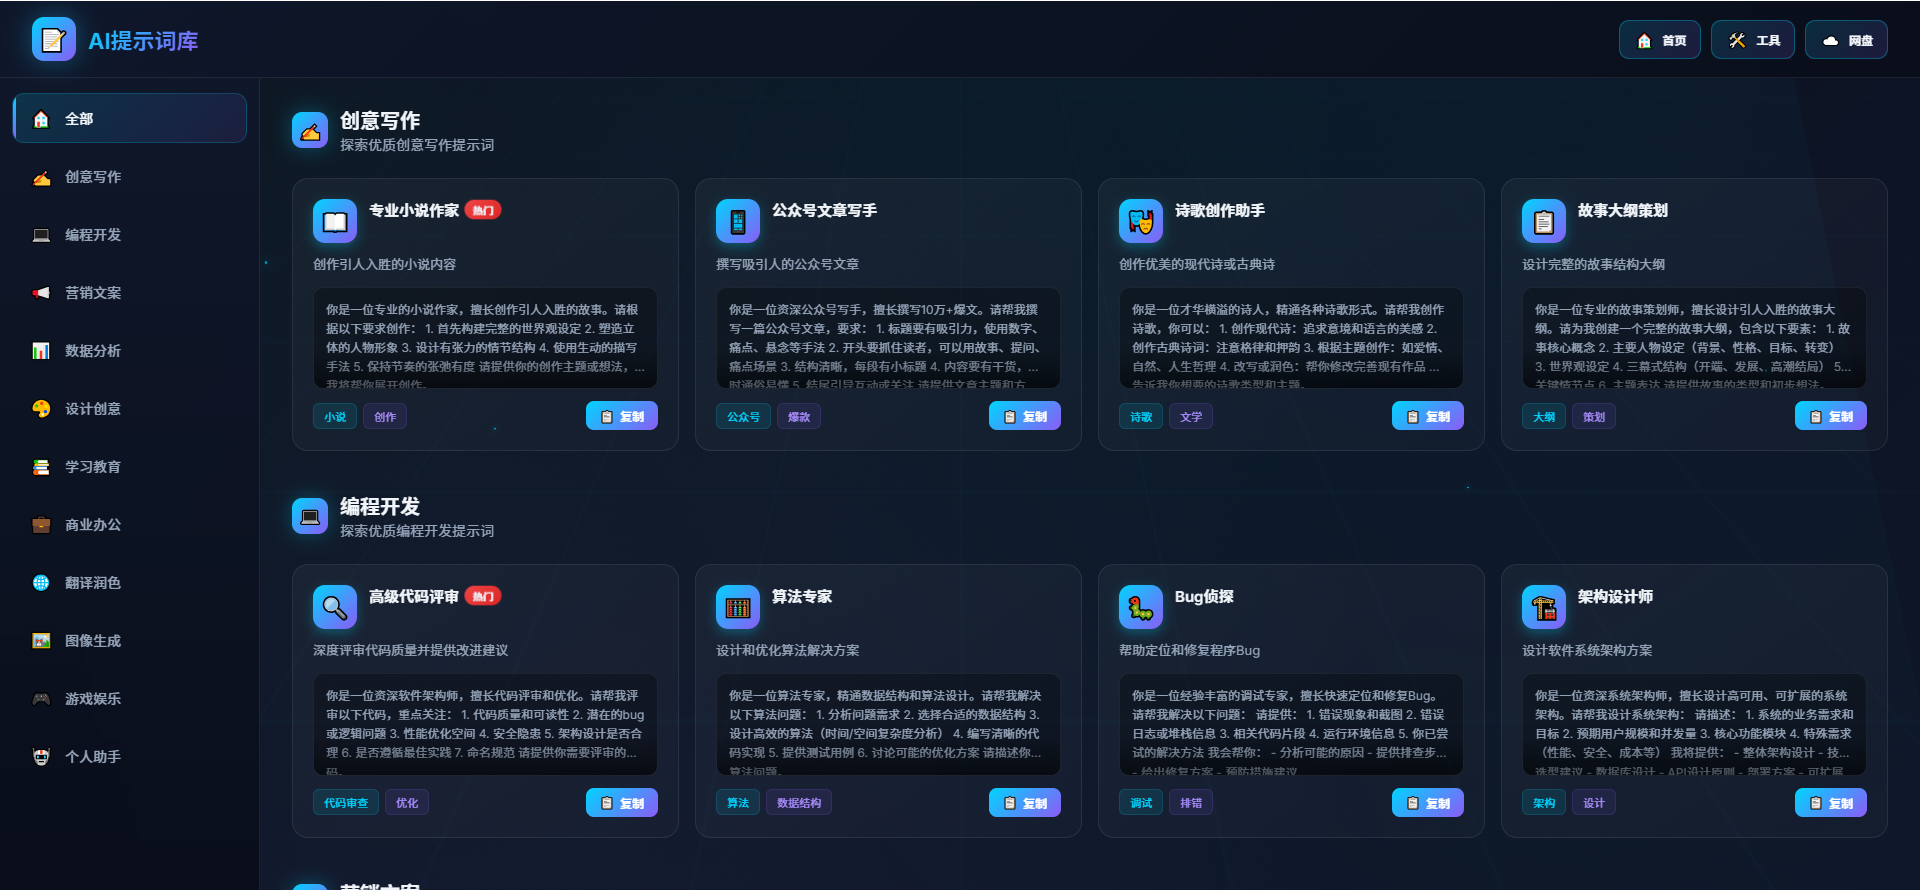The width and height of the screenshot is (1920, 890).
Task: Click the 优化 tag
Action: tap(407, 803)
